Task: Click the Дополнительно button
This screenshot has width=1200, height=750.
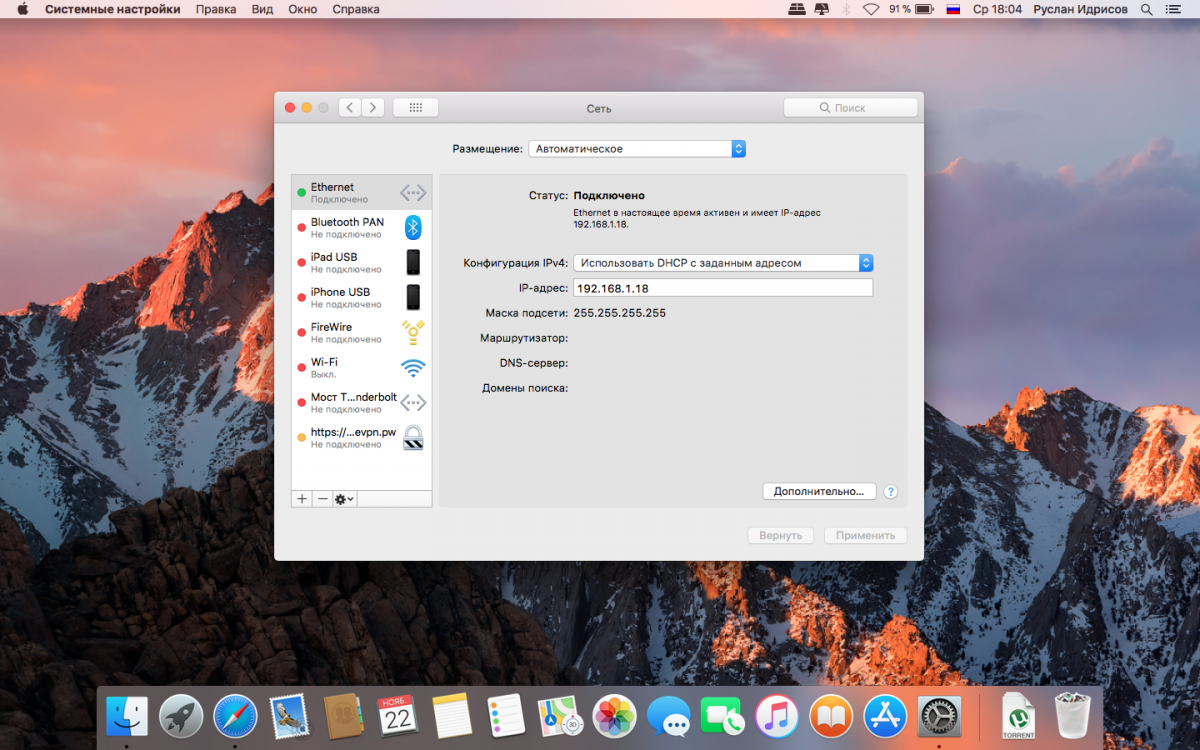Action: tap(818, 492)
